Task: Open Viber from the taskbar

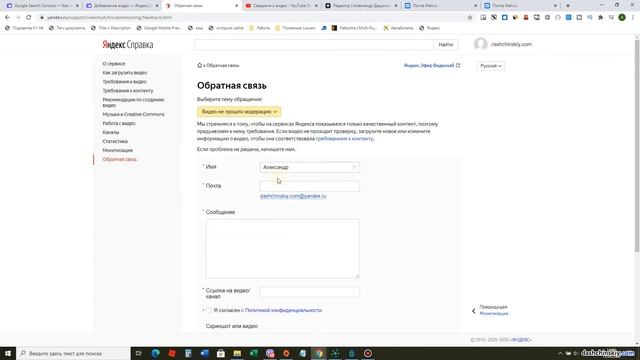Action: 270,353
